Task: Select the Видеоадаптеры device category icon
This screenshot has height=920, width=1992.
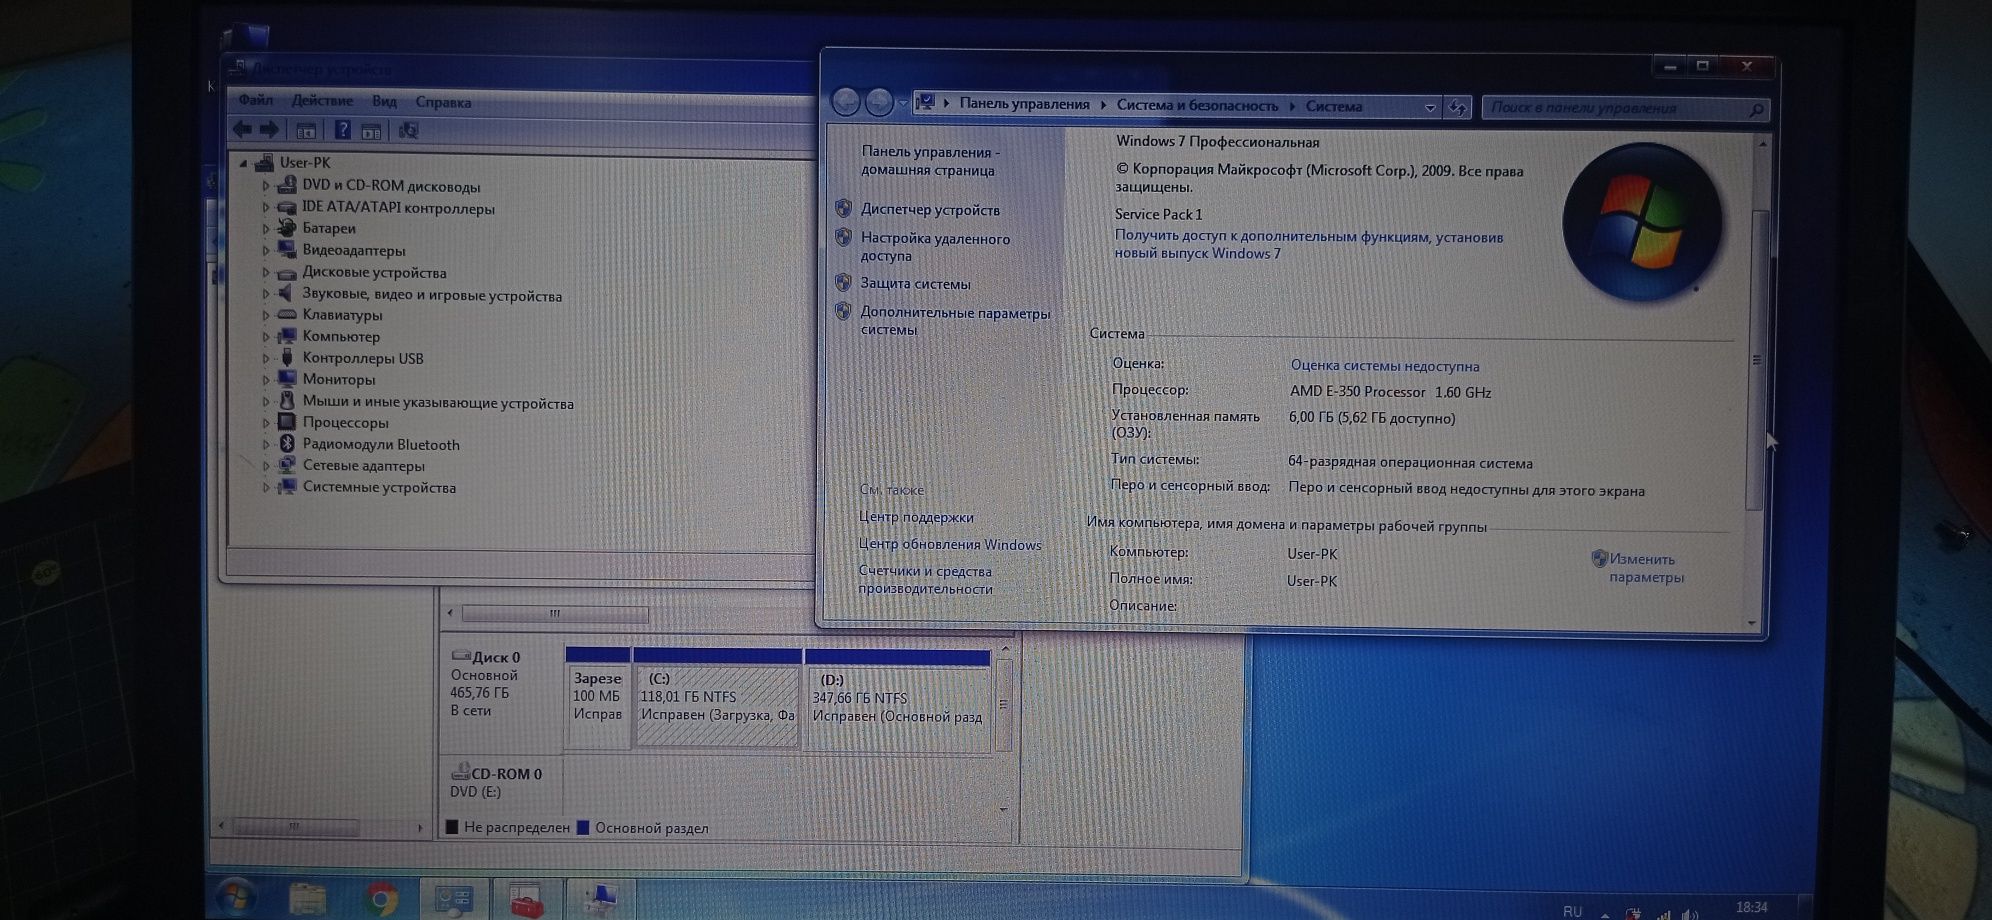Action: tap(287, 249)
